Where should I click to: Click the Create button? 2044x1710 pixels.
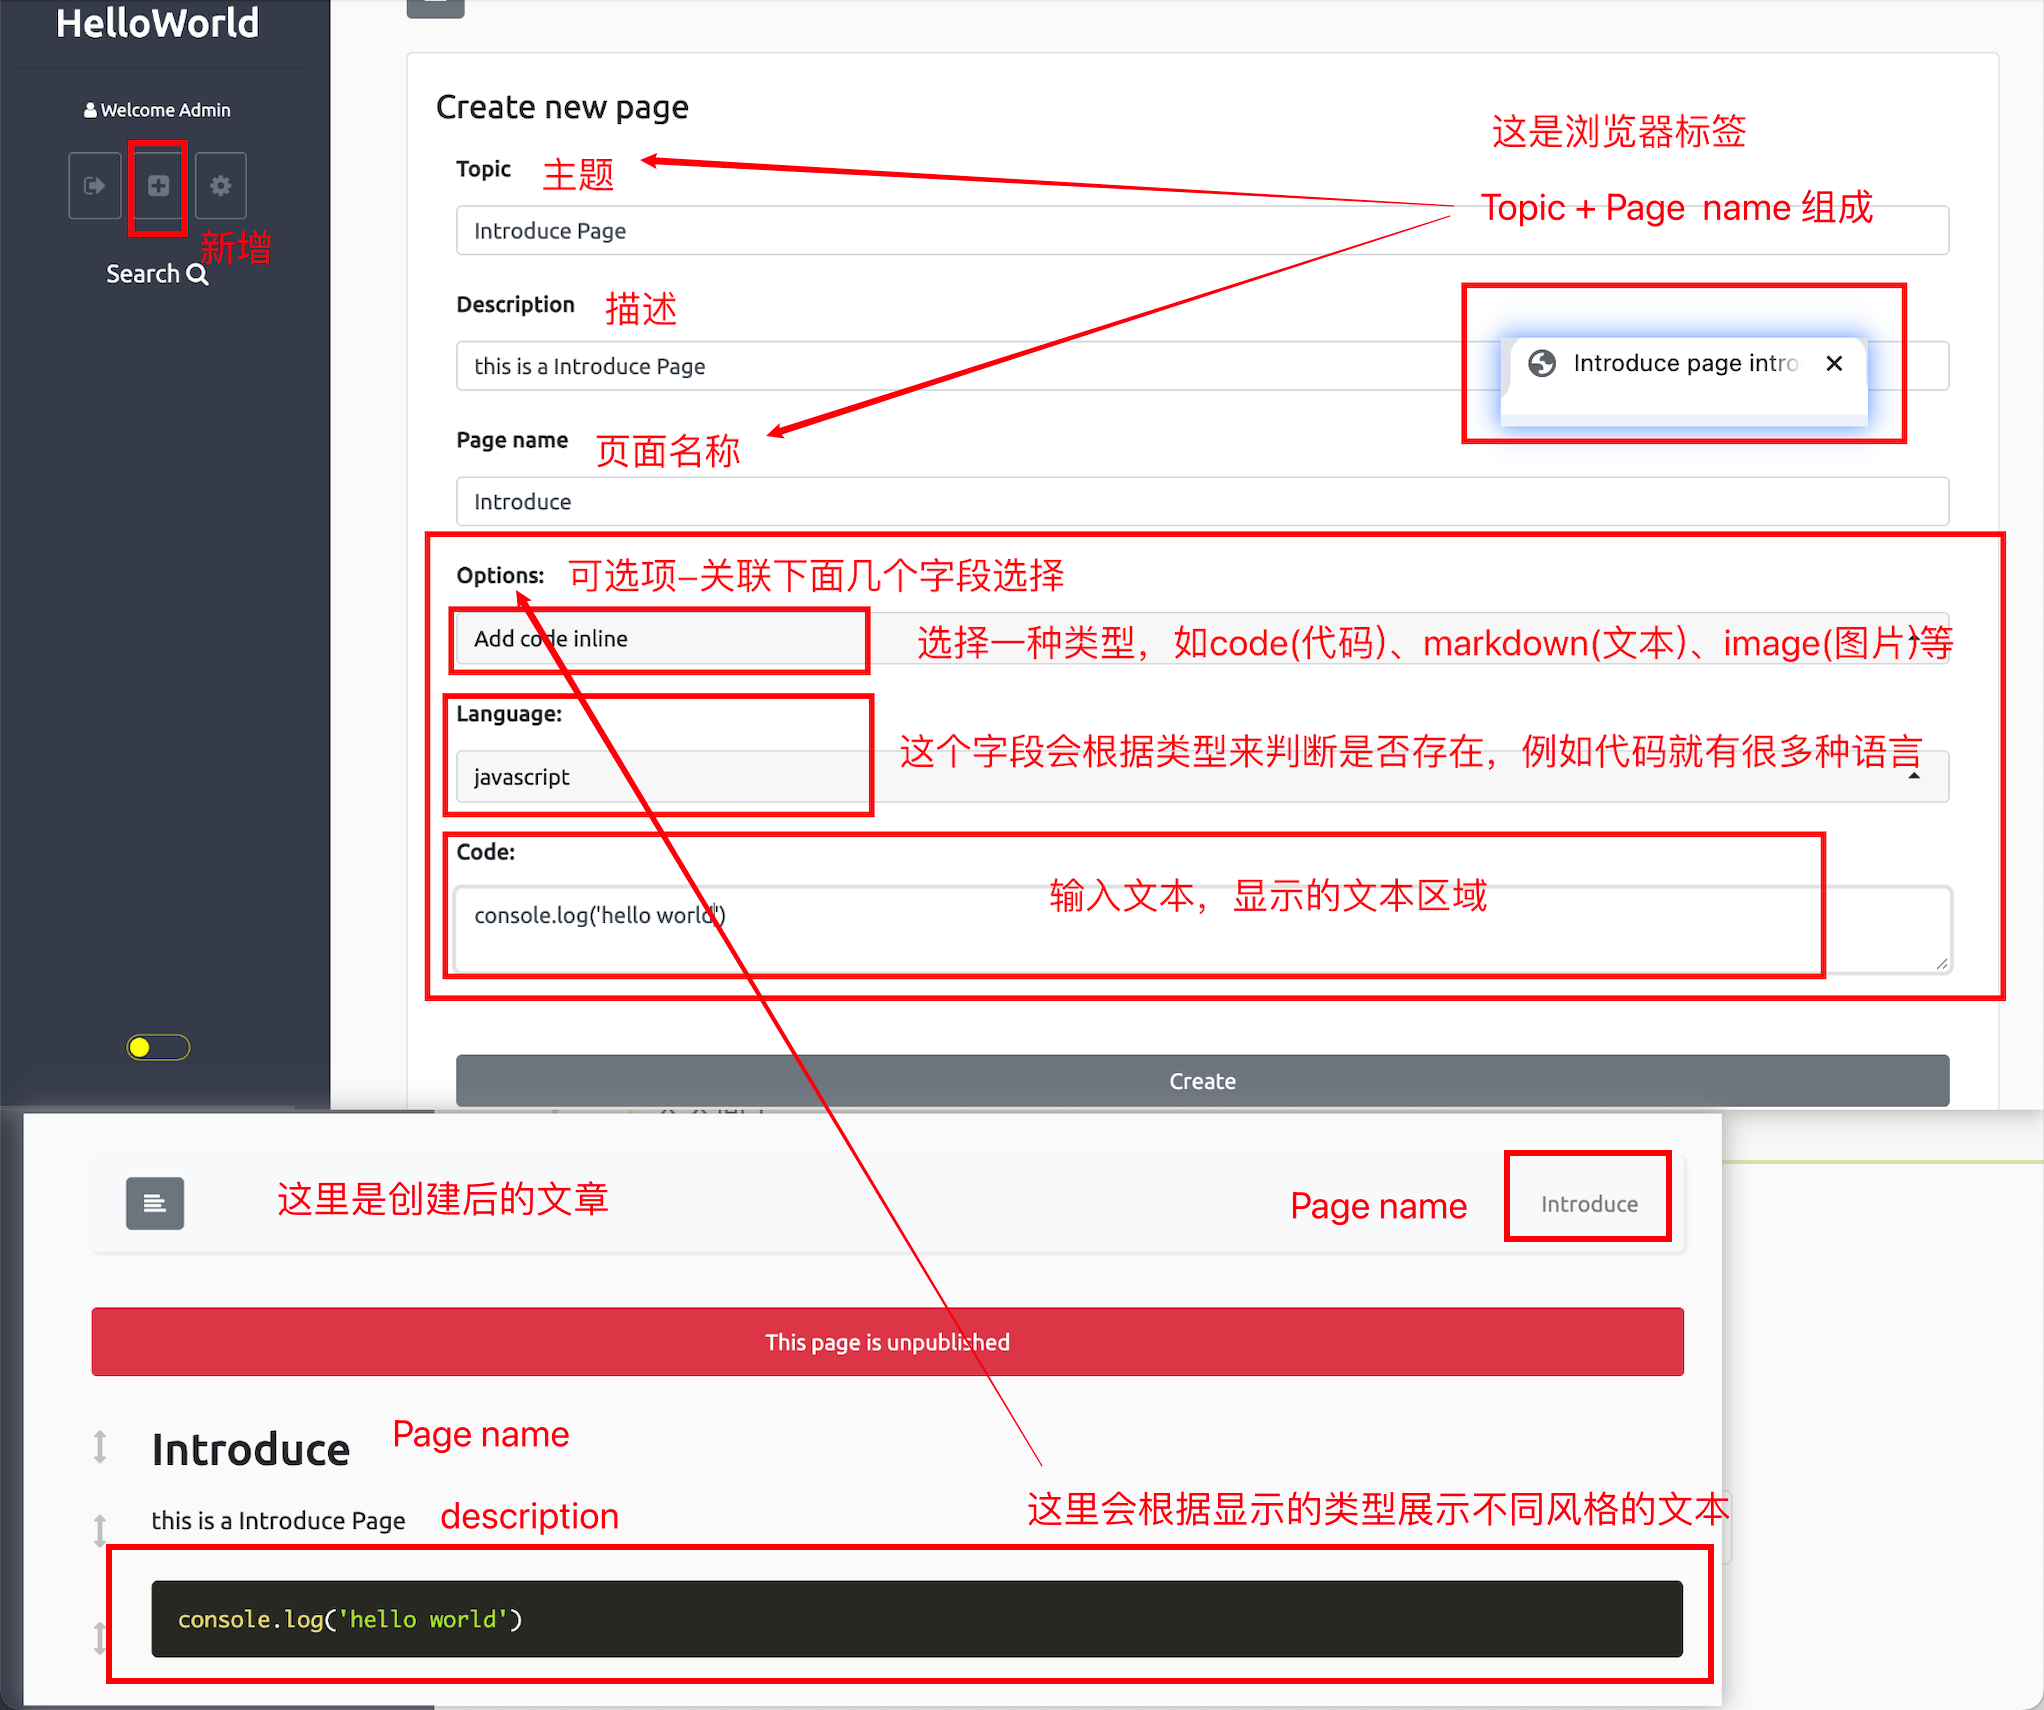click(1202, 1081)
